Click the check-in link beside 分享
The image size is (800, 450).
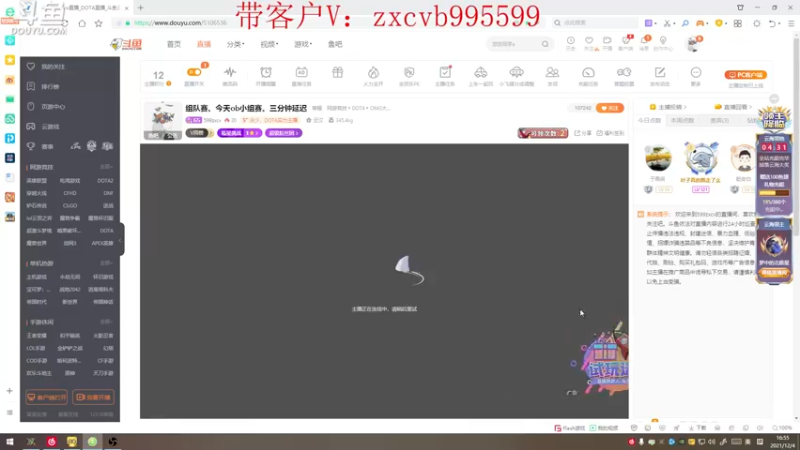click(x=610, y=133)
